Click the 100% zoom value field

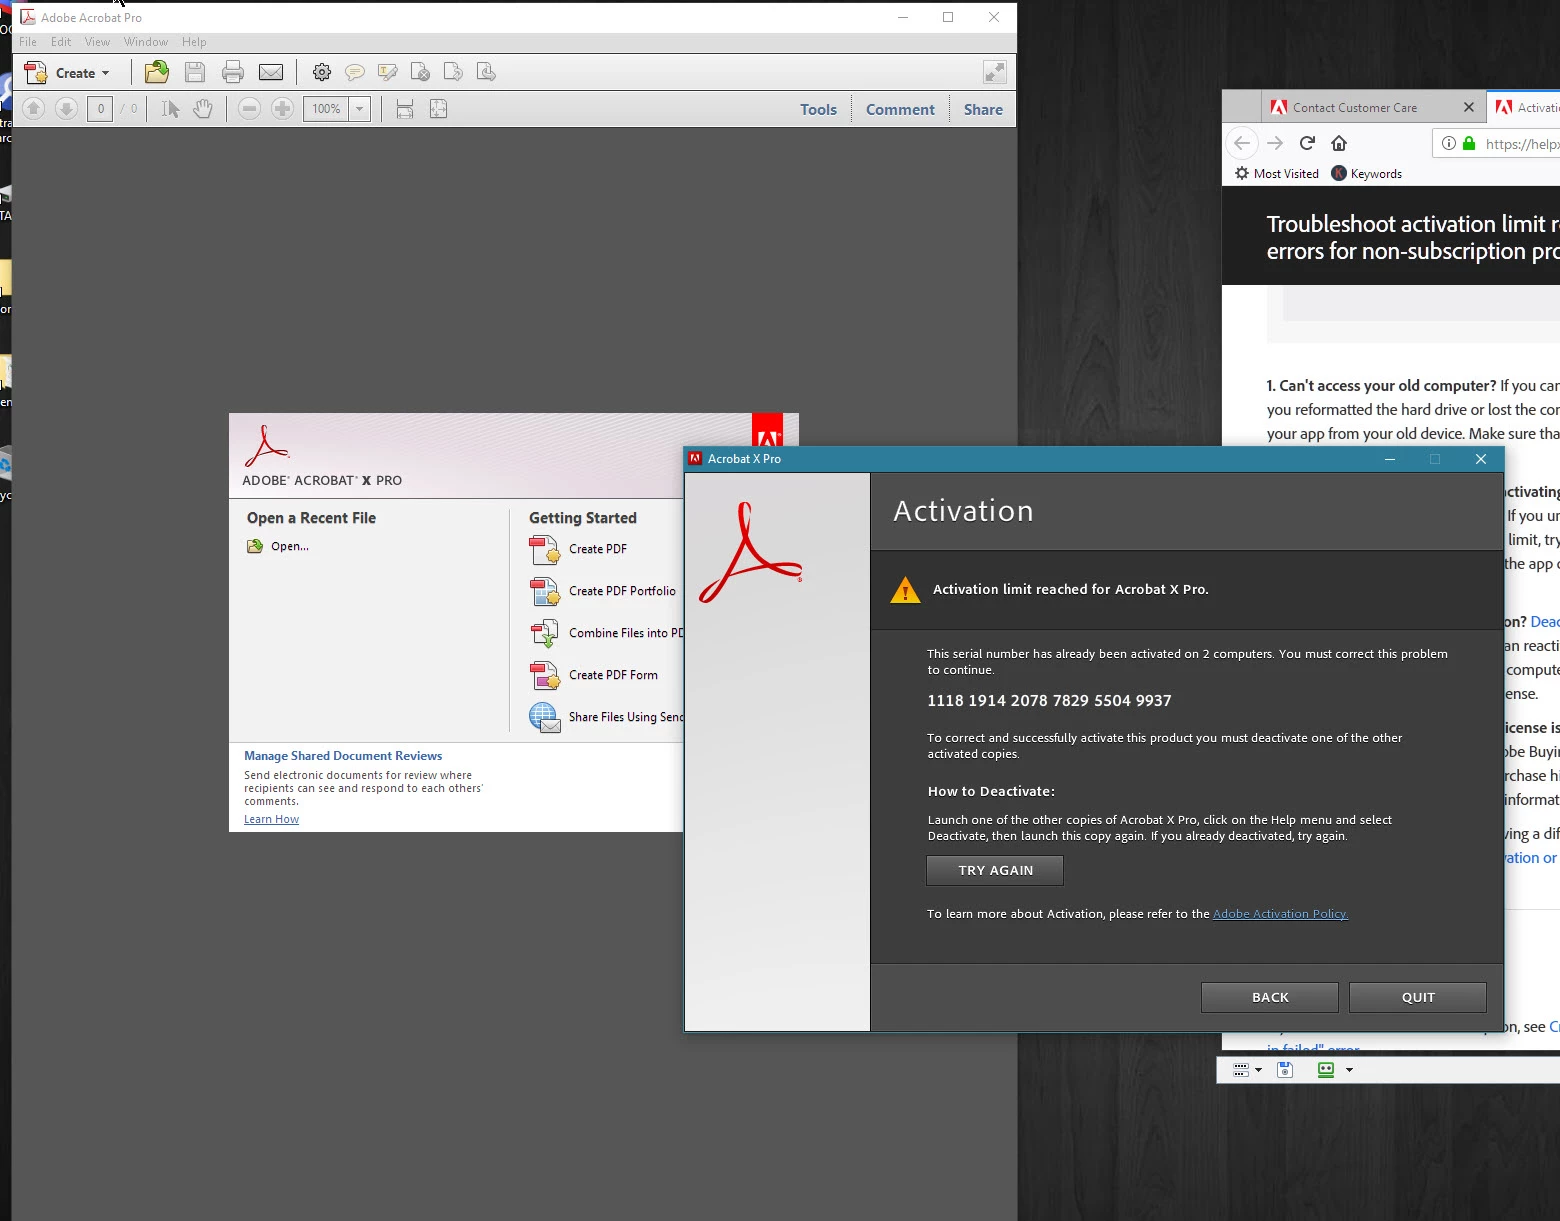[326, 109]
